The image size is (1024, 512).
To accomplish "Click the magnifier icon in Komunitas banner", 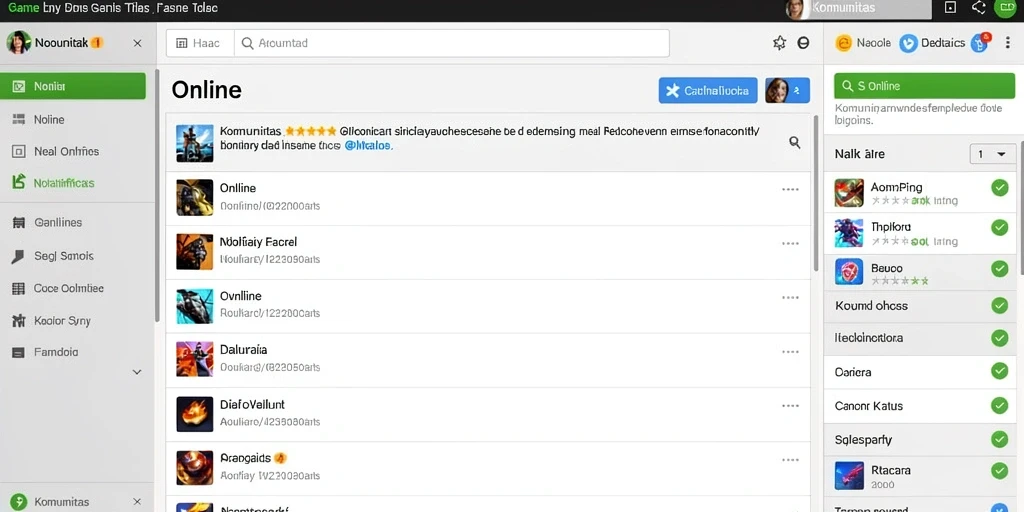I will point(795,142).
